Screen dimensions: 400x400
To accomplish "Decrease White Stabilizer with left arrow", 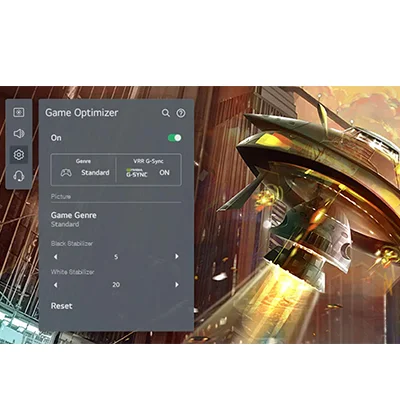I will click(56, 285).
